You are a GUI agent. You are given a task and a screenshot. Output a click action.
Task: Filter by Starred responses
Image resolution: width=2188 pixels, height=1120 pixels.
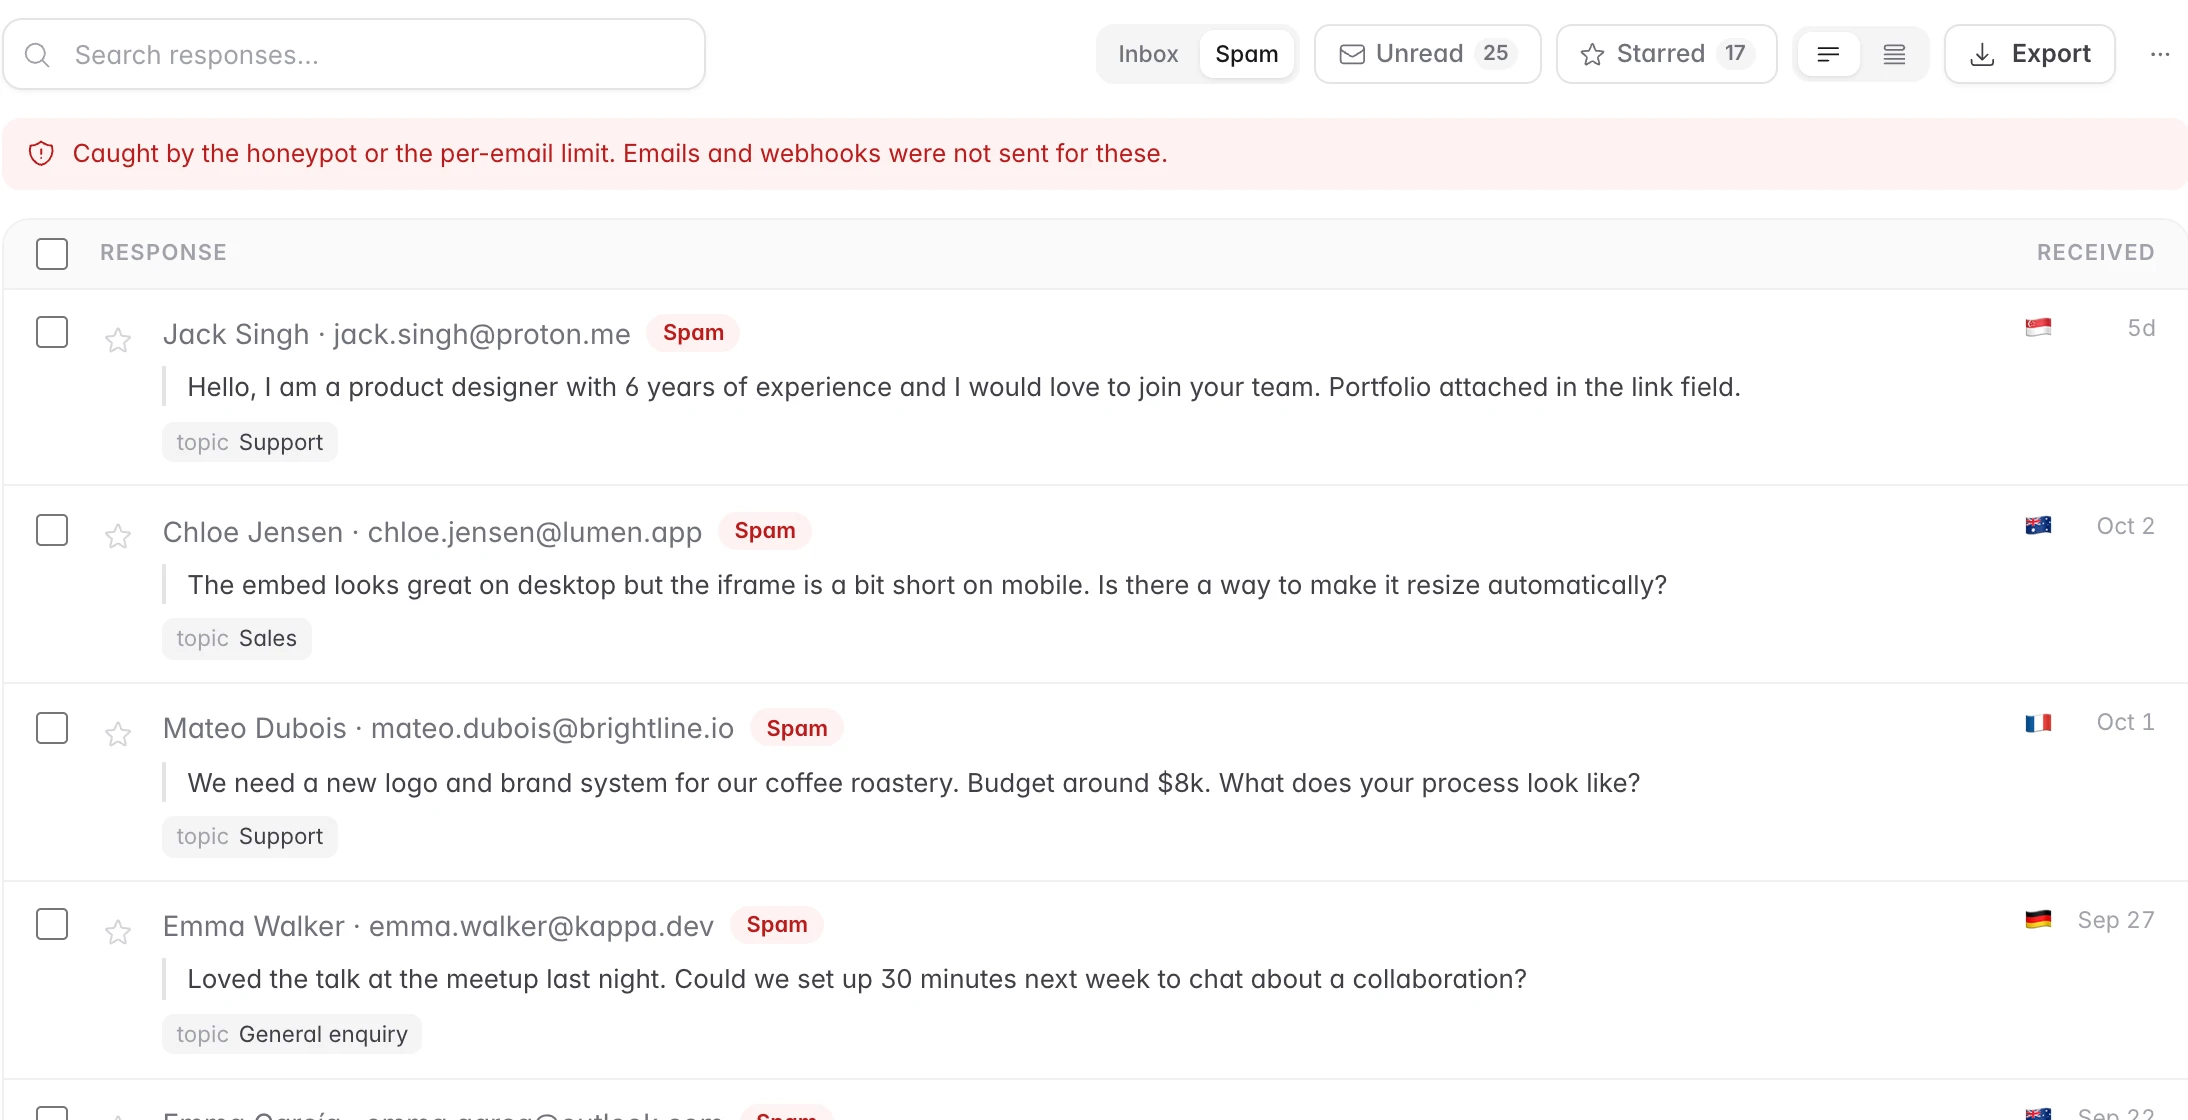[1666, 54]
